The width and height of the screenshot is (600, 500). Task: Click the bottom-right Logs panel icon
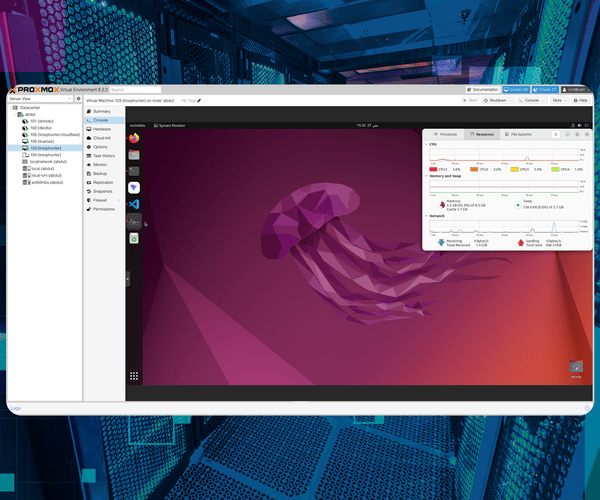[x=587, y=408]
